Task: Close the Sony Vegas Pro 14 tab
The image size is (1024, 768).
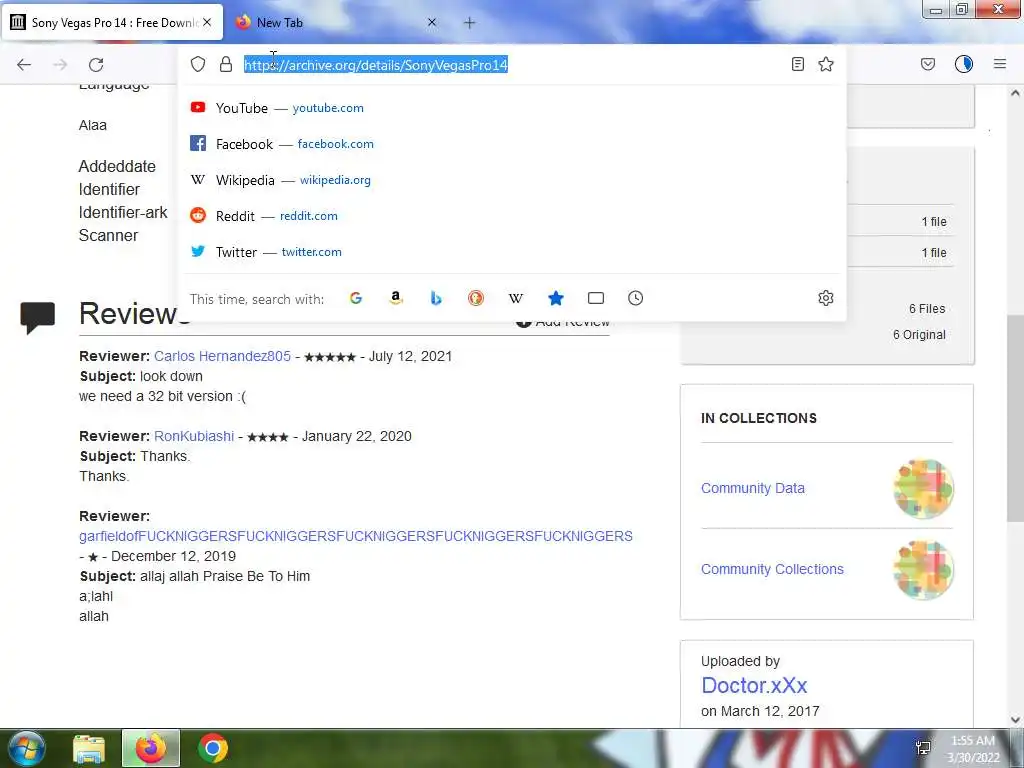Action: tap(207, 22)
